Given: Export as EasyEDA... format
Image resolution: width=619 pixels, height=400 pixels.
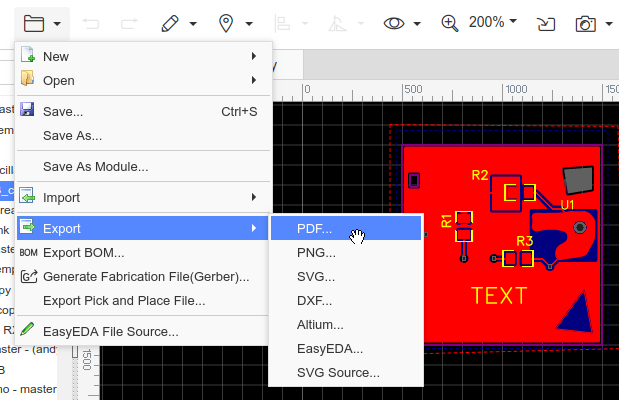Looking at the screenshot, I should (346, 349).
